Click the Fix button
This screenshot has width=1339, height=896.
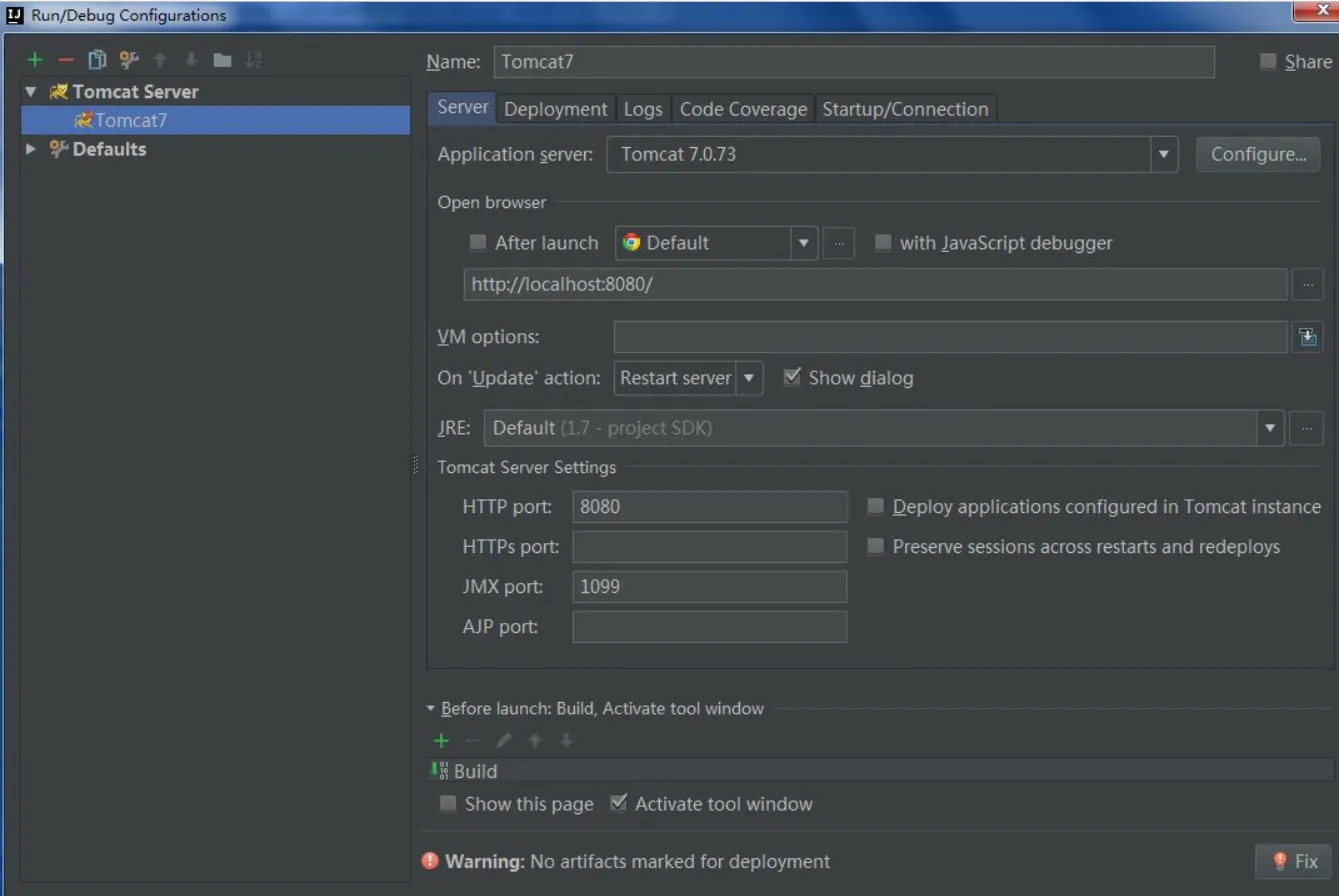(x=1293, y=861)
